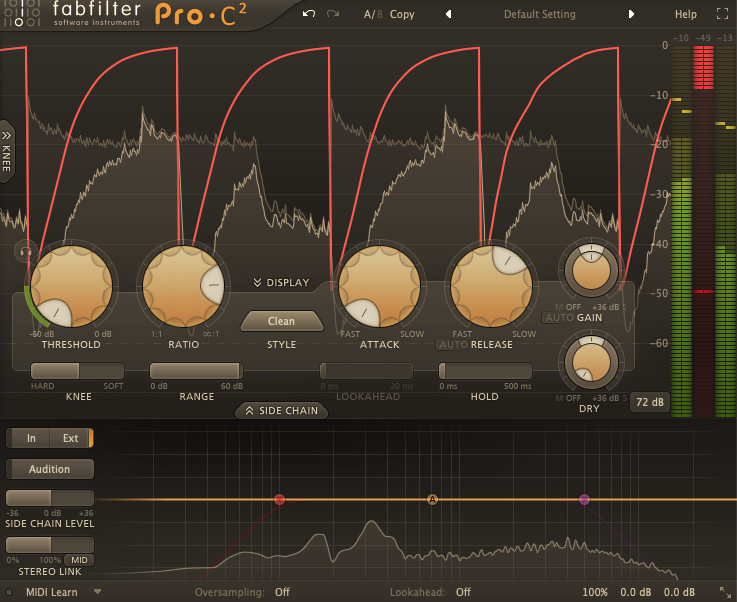Select the yellow A band node
Viewport: 737px width, 602px height.
pyautogui.click(x=432, y=499)
